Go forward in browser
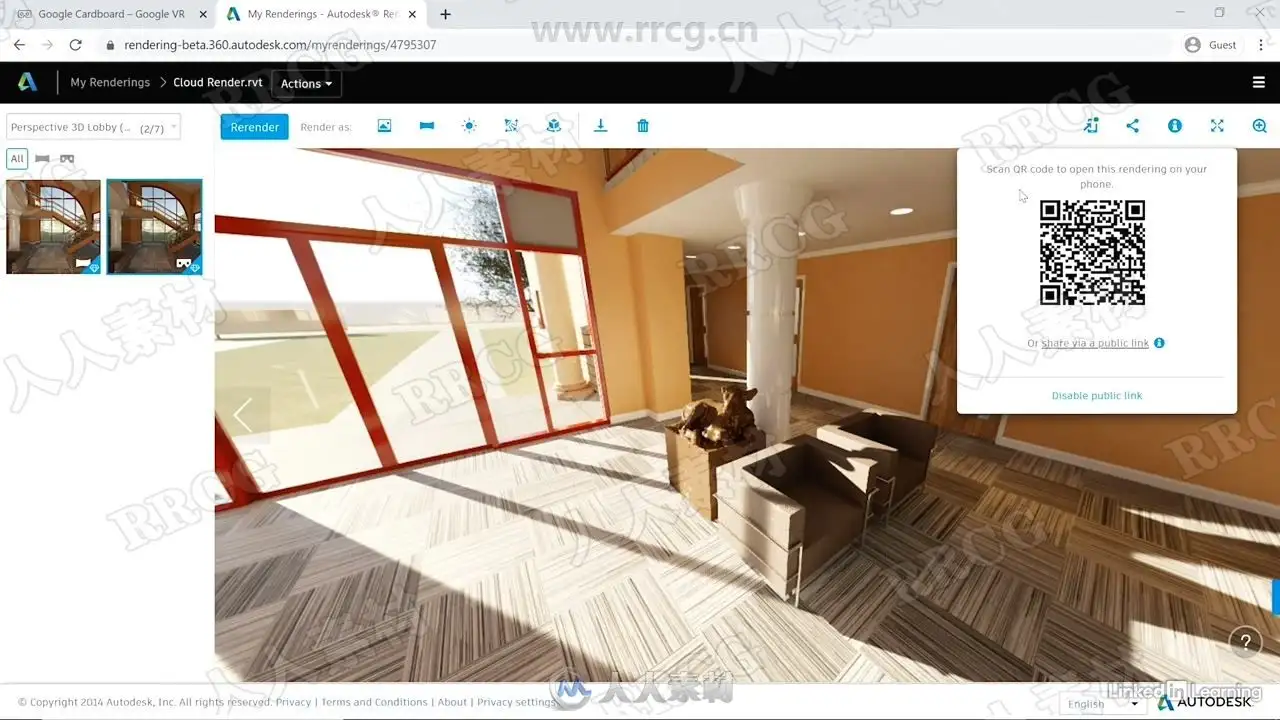 47,45
